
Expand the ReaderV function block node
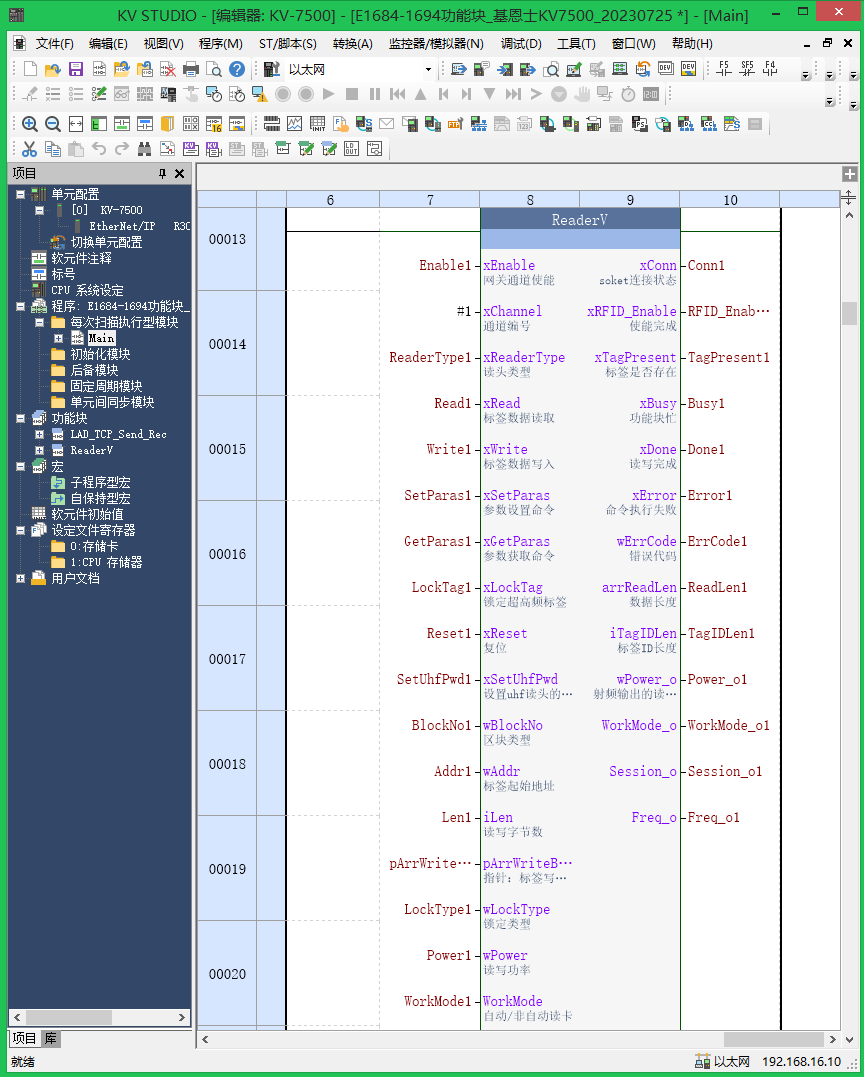pyautogui.click(x=40, y=451)
